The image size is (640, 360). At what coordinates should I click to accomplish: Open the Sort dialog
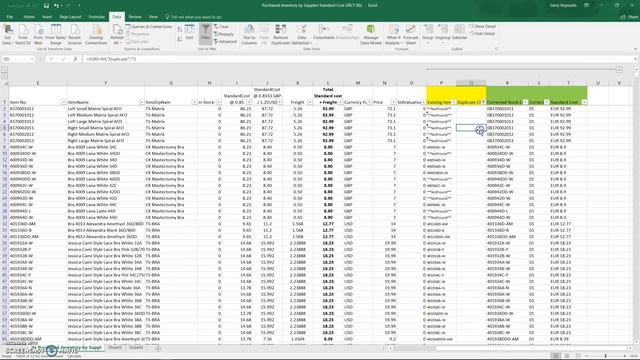[x=189, y=33]
